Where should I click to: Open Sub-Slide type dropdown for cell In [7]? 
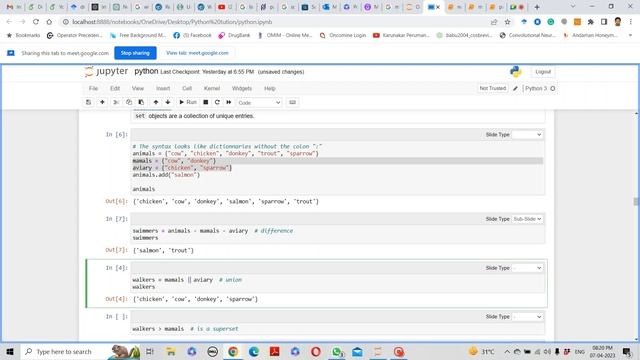click(x=527, y=219)
